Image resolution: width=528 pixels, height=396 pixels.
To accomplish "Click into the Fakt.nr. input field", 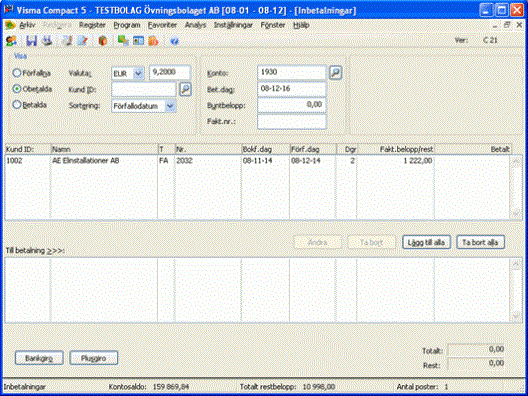I will point(292,122).
